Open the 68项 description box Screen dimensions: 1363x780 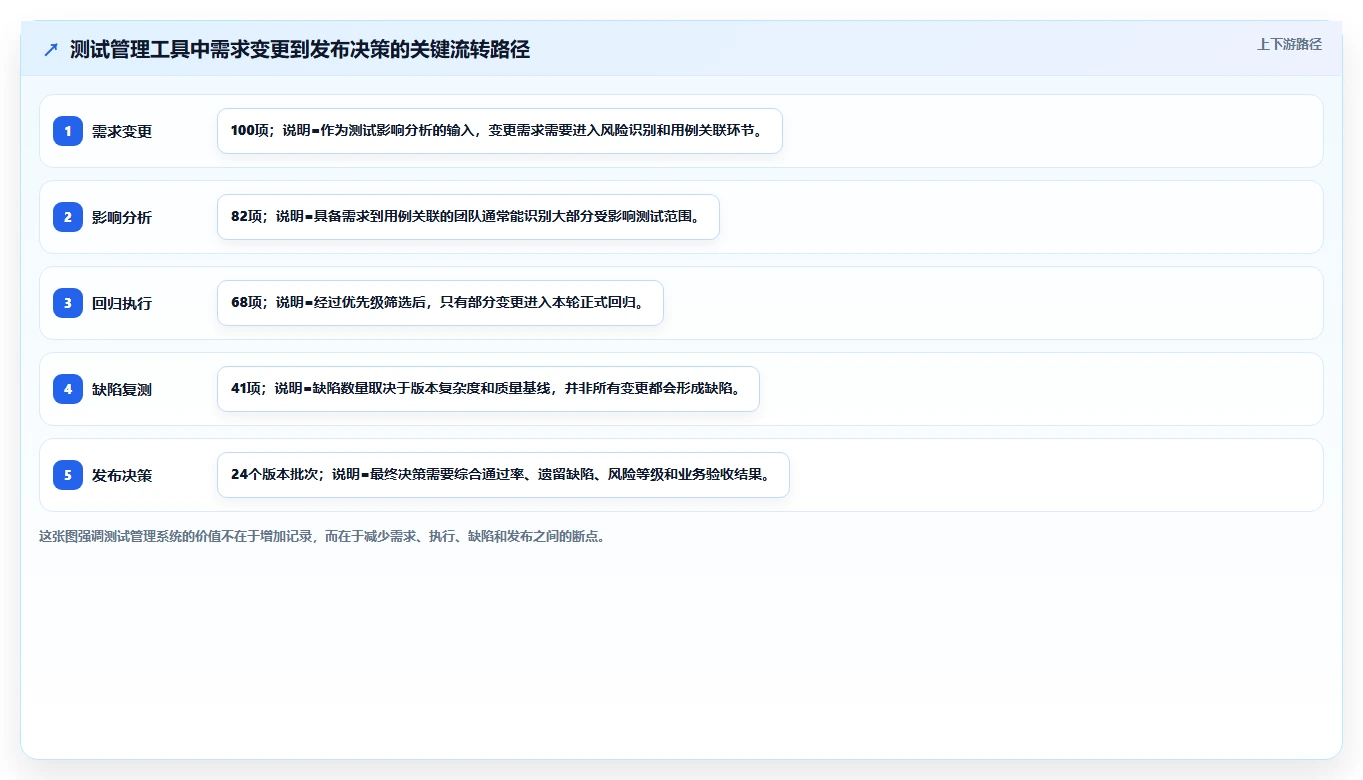440,303
